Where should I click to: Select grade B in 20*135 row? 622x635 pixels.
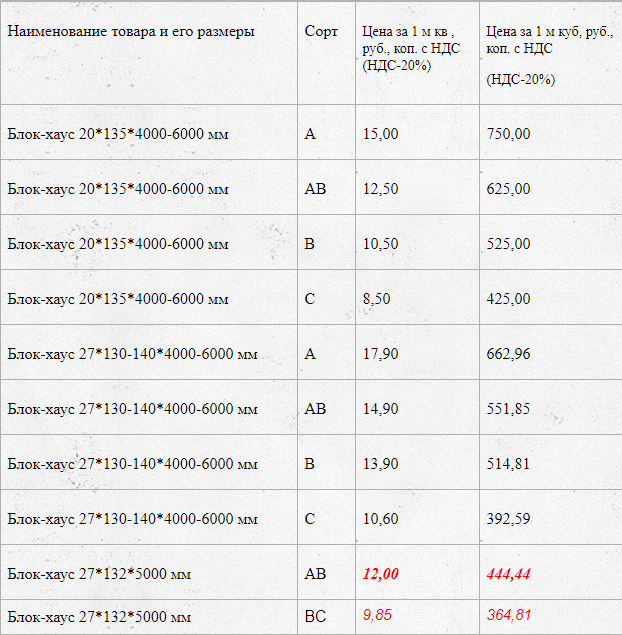pyautogui.click(x=309, y=244)
